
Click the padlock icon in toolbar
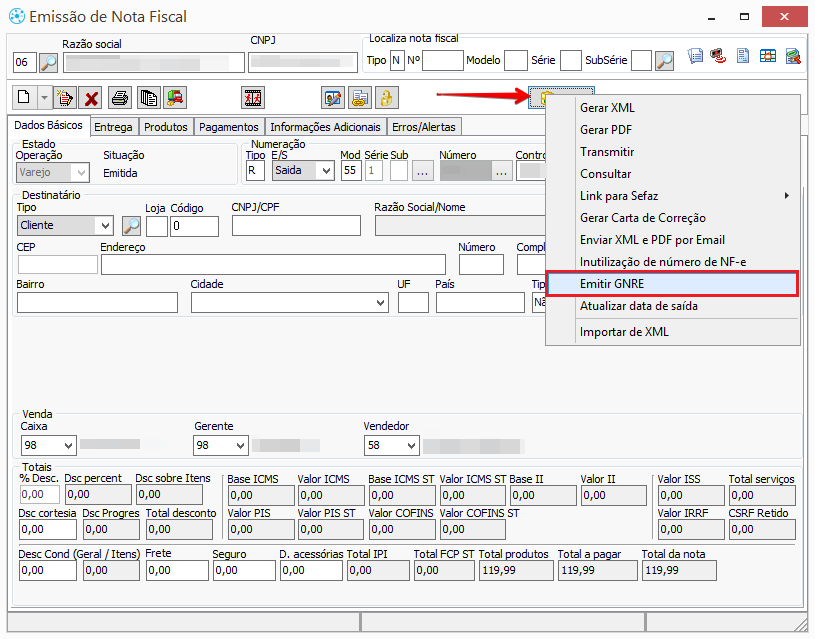coord(387,97)
